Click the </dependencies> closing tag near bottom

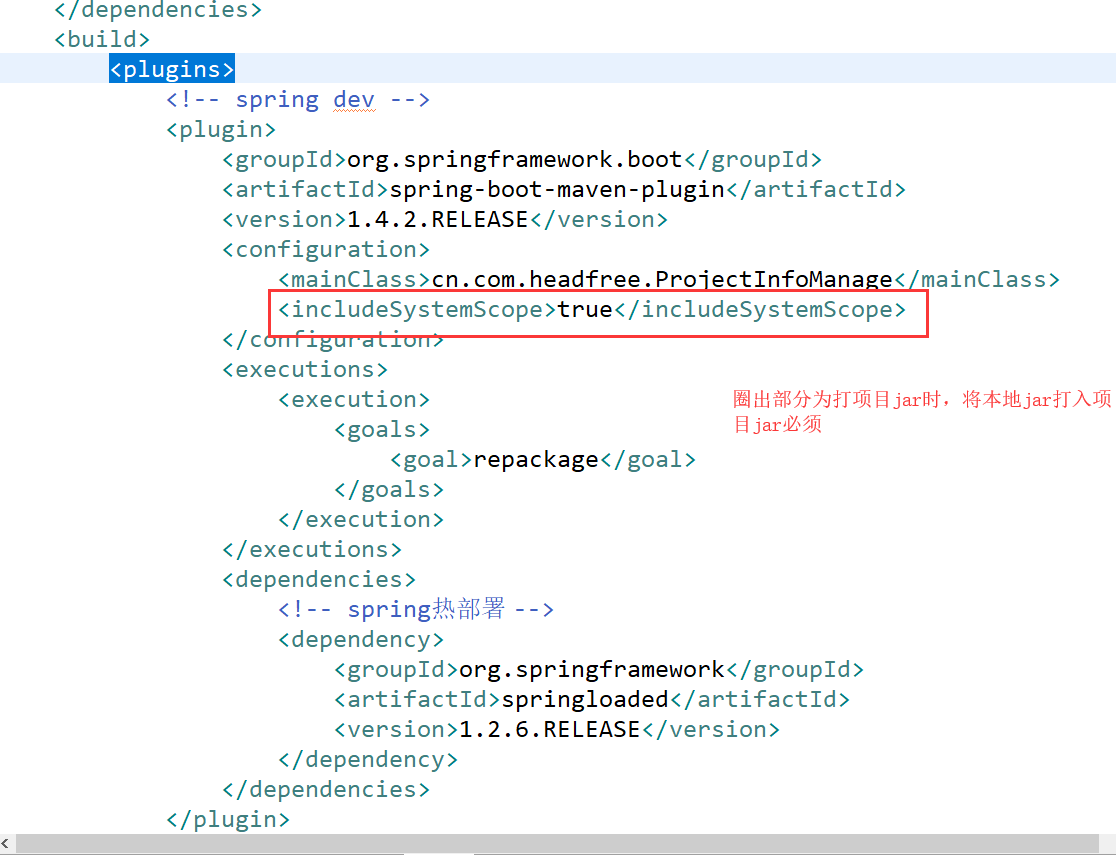point(326,790)
